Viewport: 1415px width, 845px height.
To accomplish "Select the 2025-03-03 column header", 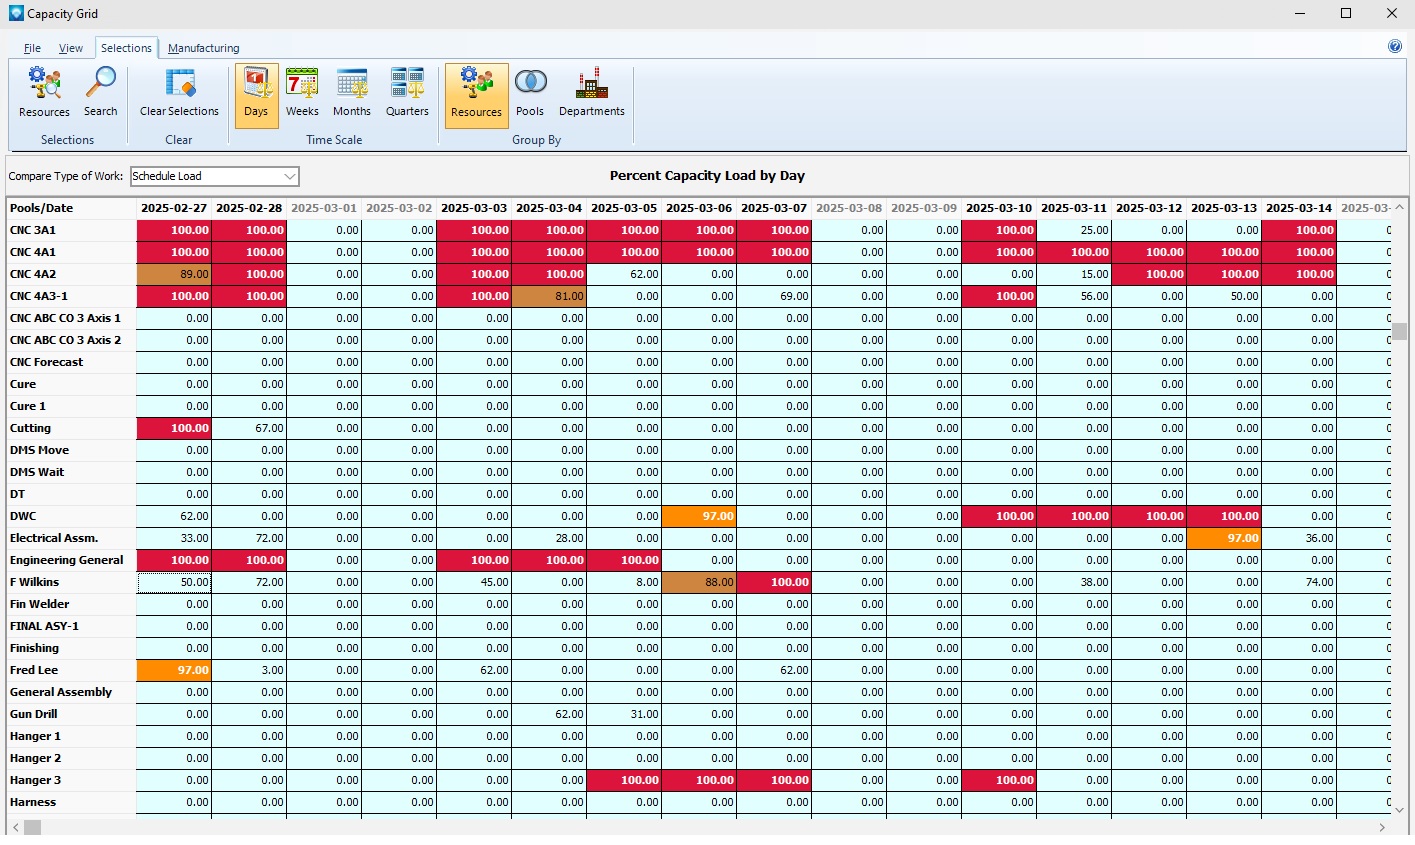I will [x=474, y=208].
